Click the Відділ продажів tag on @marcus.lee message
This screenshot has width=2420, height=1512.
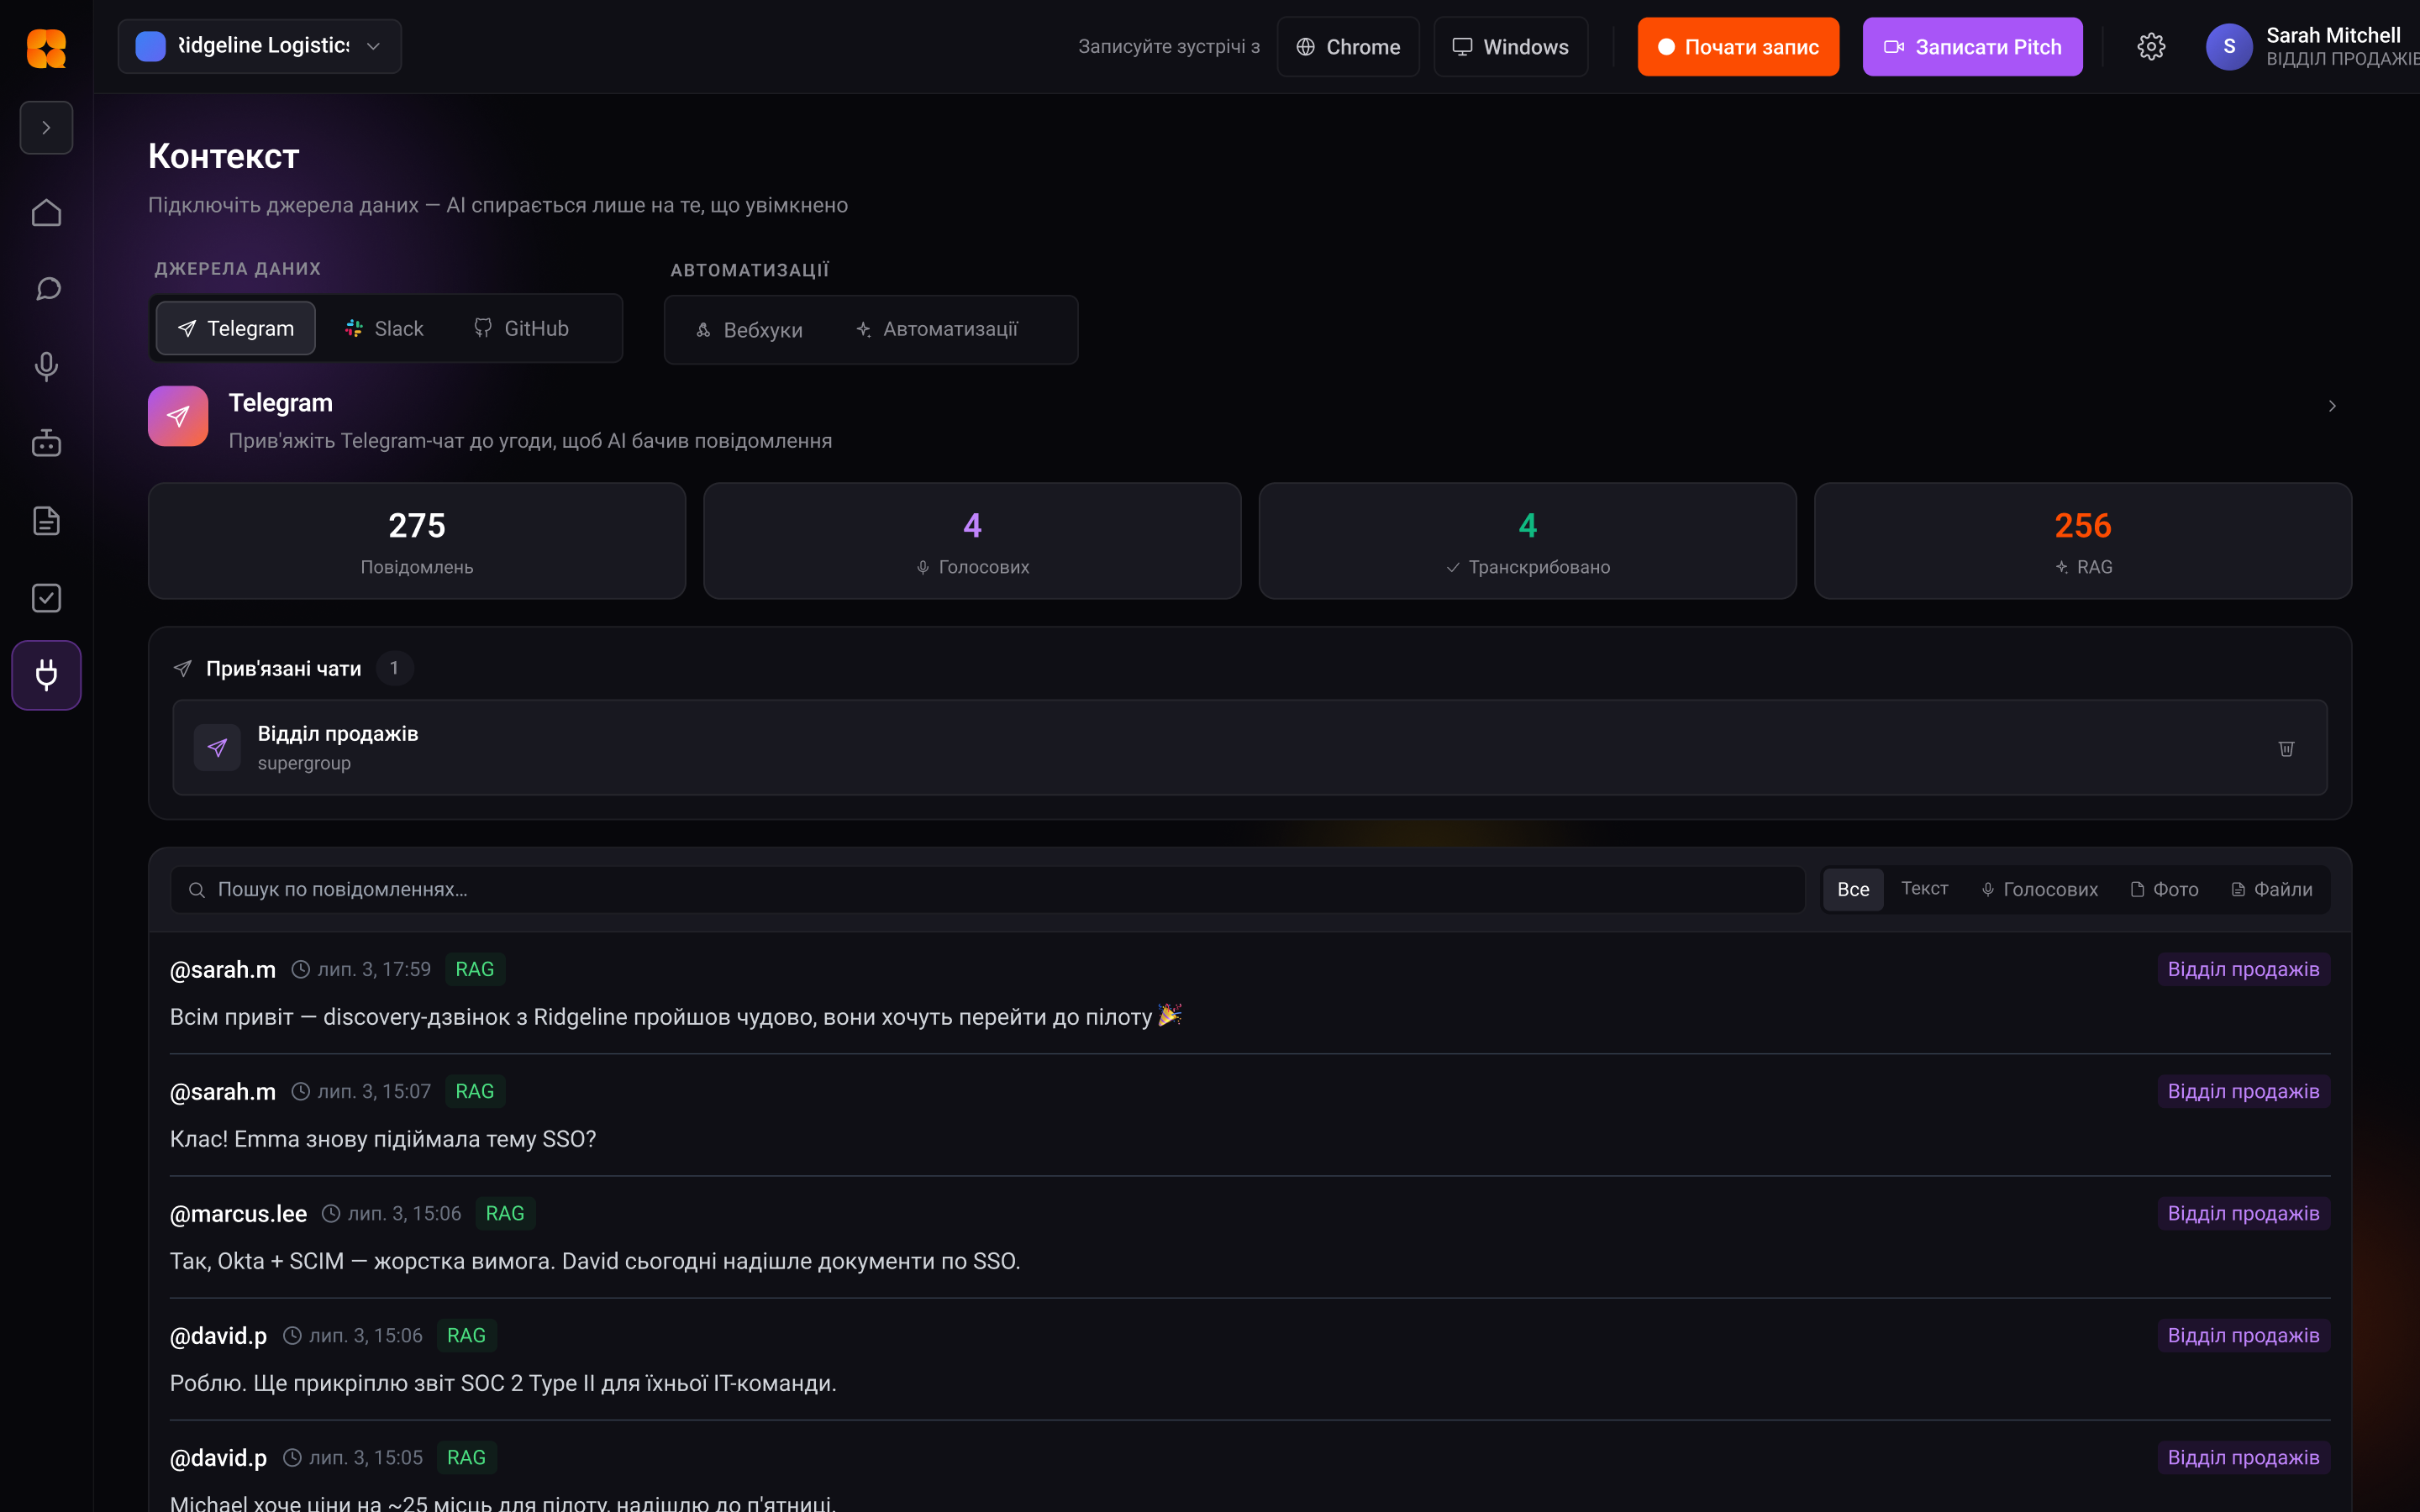tap(2243, 1213)
